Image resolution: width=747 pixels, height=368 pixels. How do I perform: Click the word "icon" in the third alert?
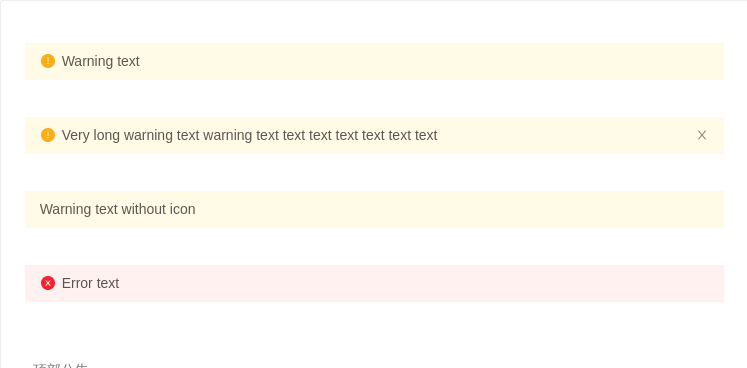coord(182,209)
